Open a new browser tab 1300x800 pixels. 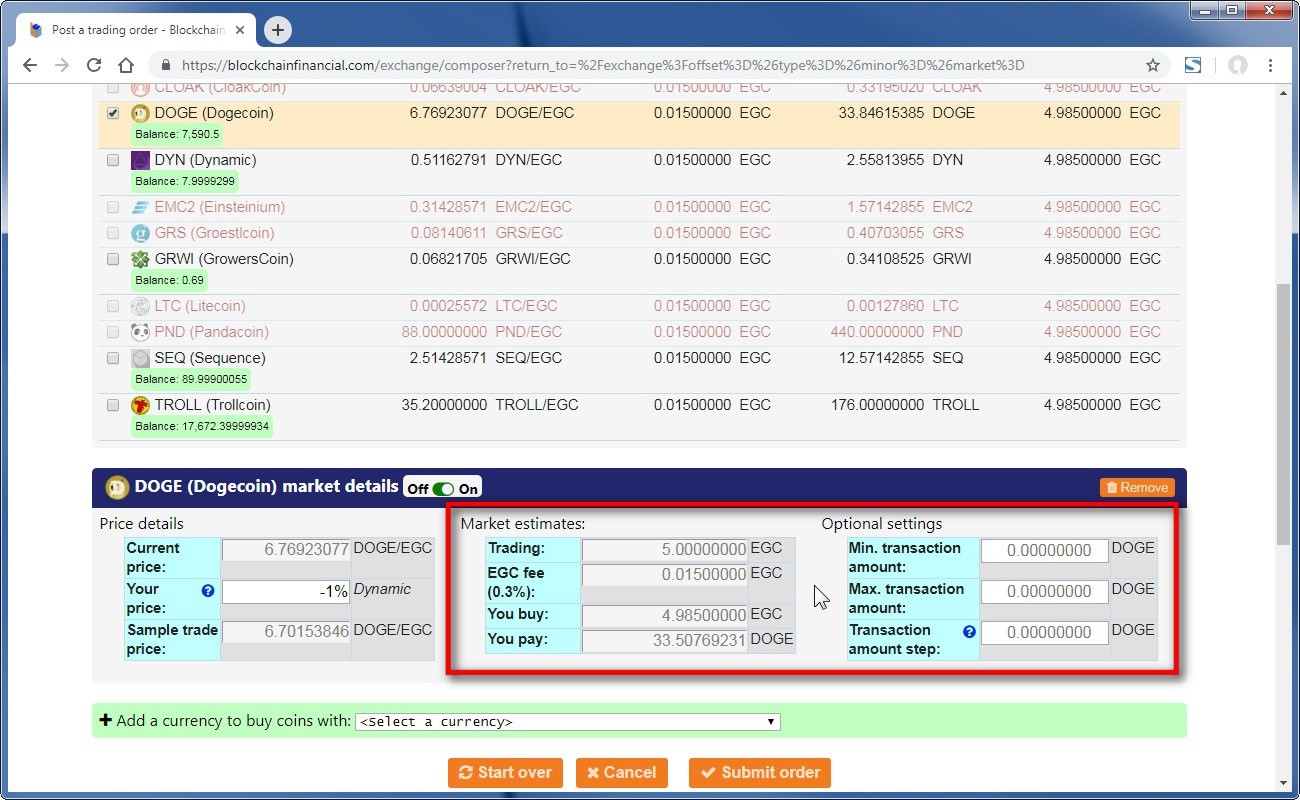point(278,30)
